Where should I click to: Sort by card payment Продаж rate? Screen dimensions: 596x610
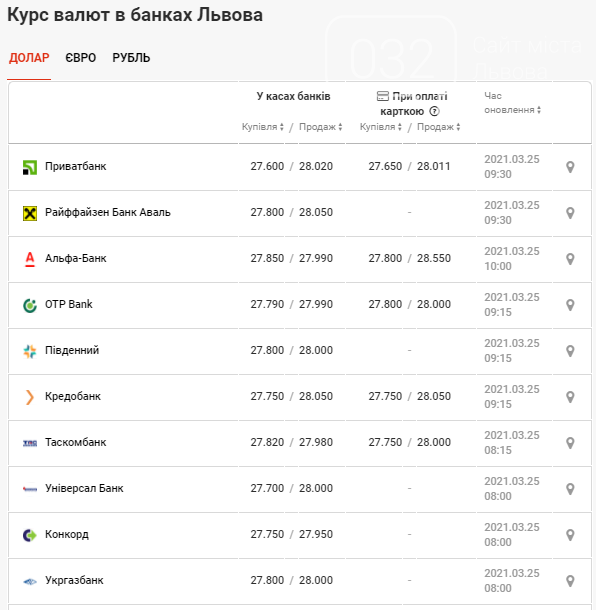[439, 127]
